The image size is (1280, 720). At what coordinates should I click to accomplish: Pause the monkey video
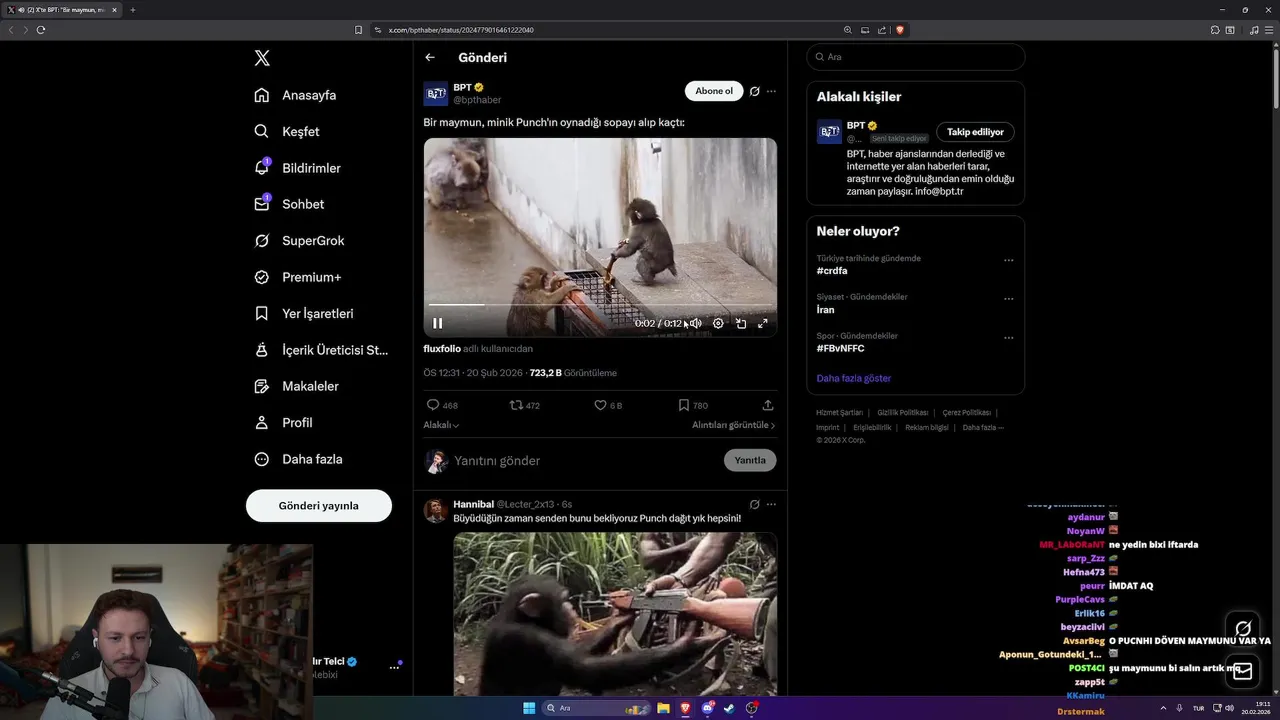click(x=437, y=323)
